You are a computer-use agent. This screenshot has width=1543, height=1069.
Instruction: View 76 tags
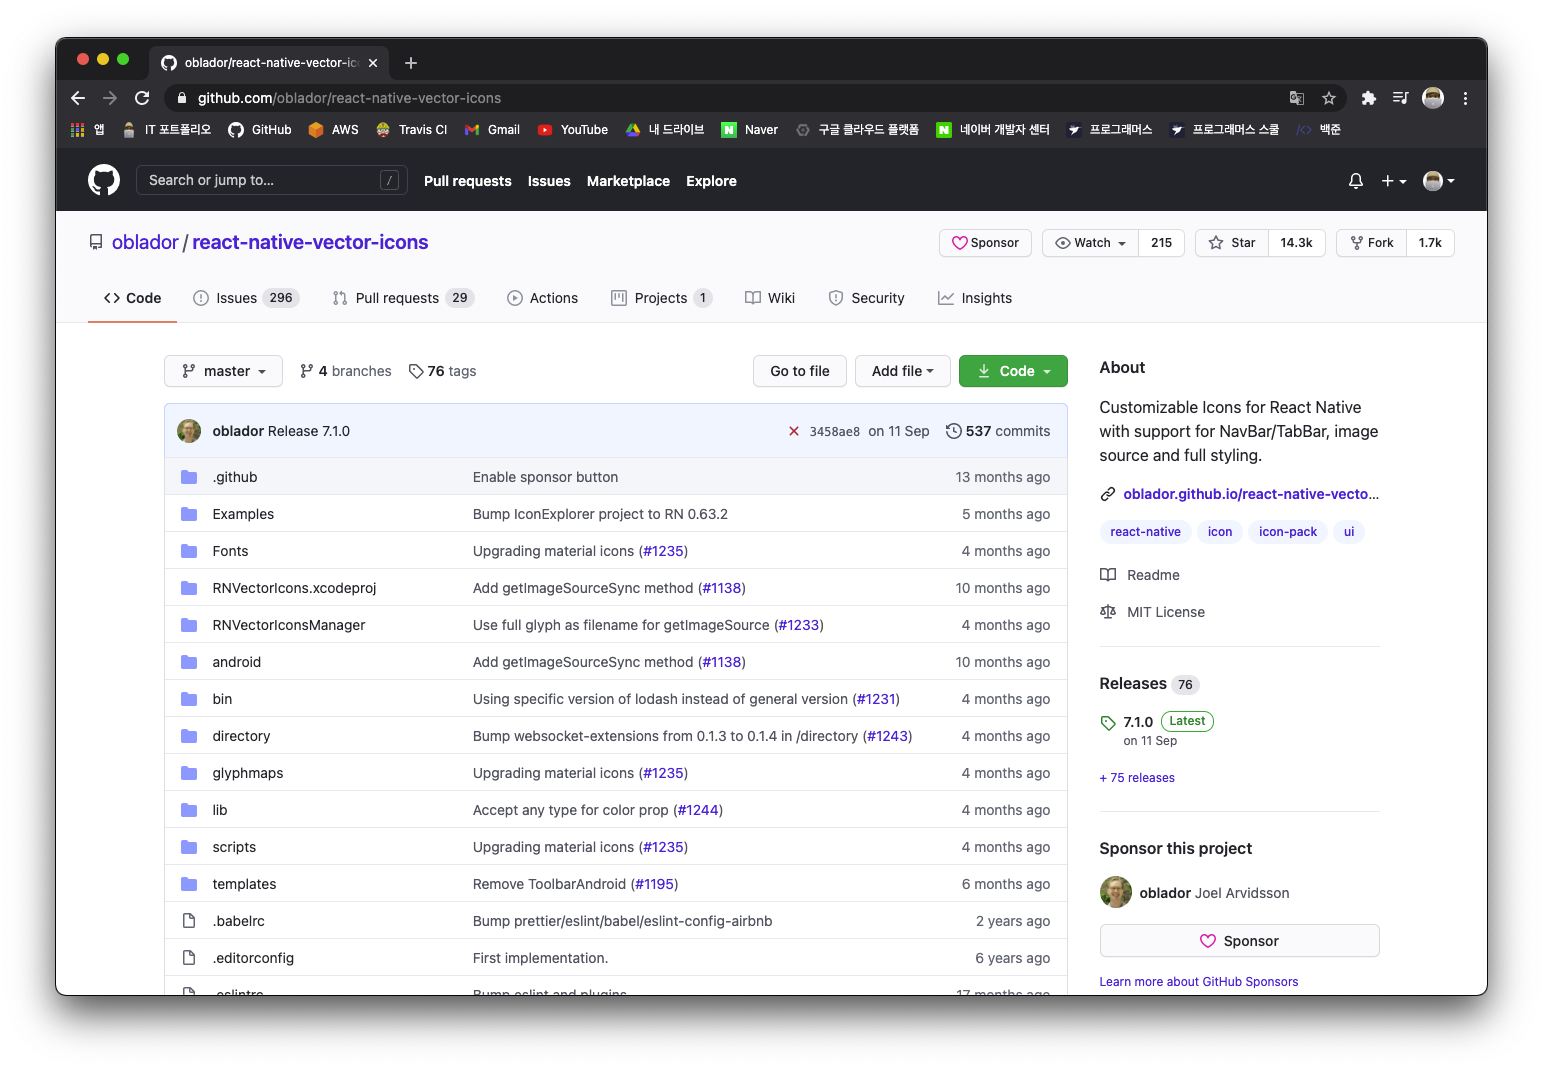point(443,371)
